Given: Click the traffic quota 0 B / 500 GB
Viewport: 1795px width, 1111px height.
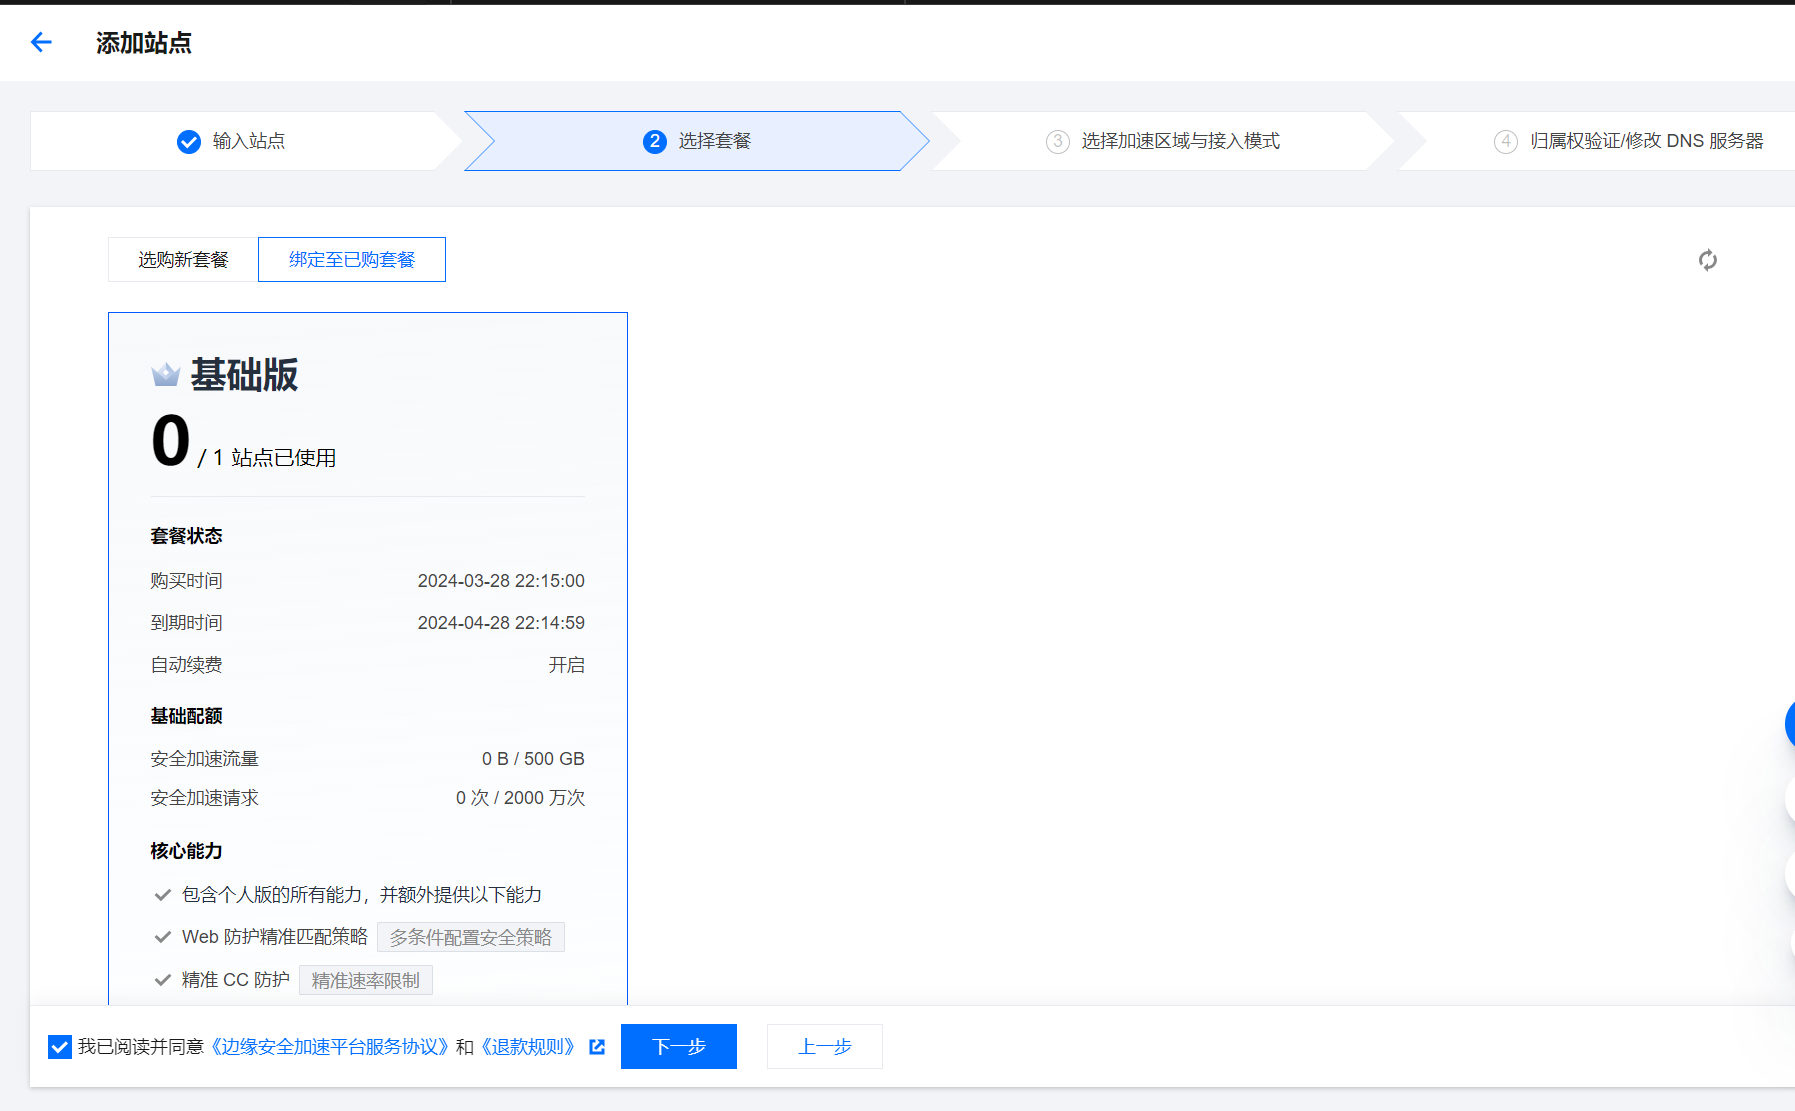Looking at the screenshot, I should pyautogui.click(x=533, y=759).
